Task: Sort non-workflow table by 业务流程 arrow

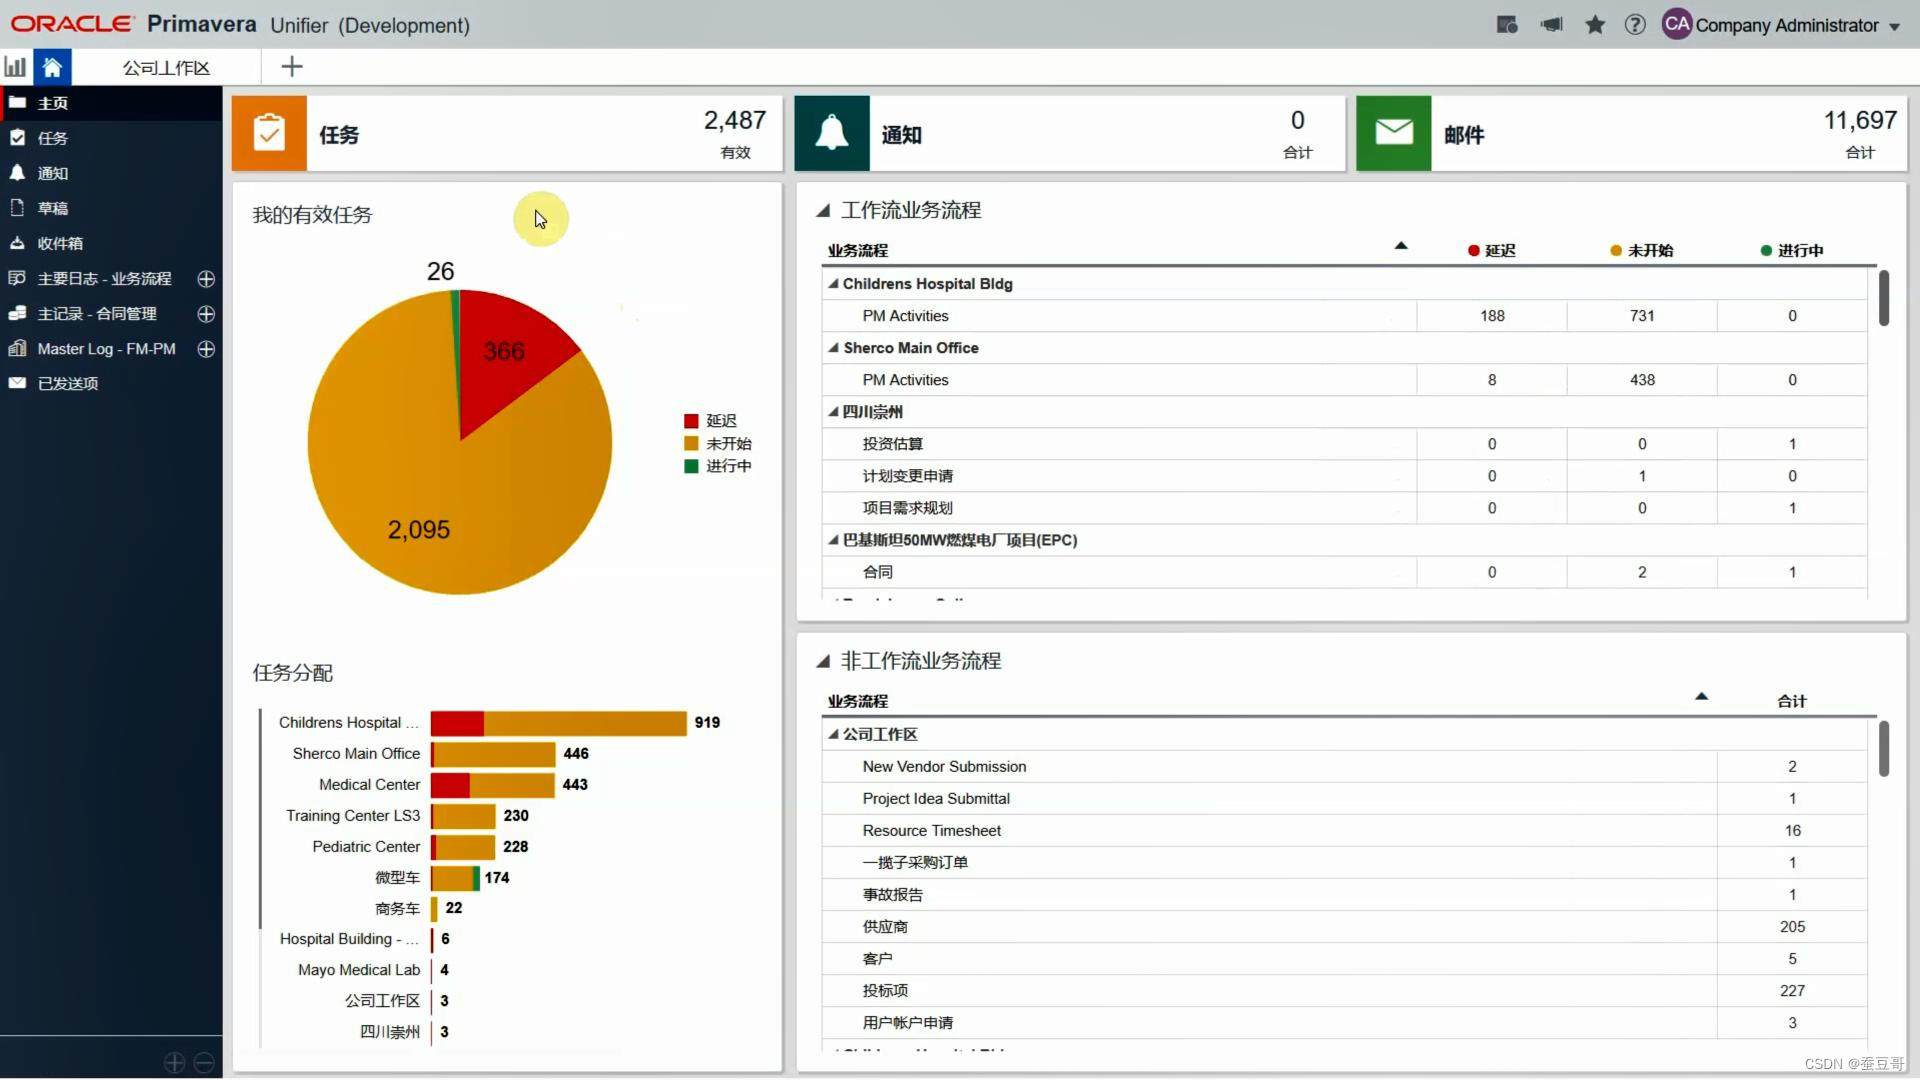Action: (x=1701, y=696)
